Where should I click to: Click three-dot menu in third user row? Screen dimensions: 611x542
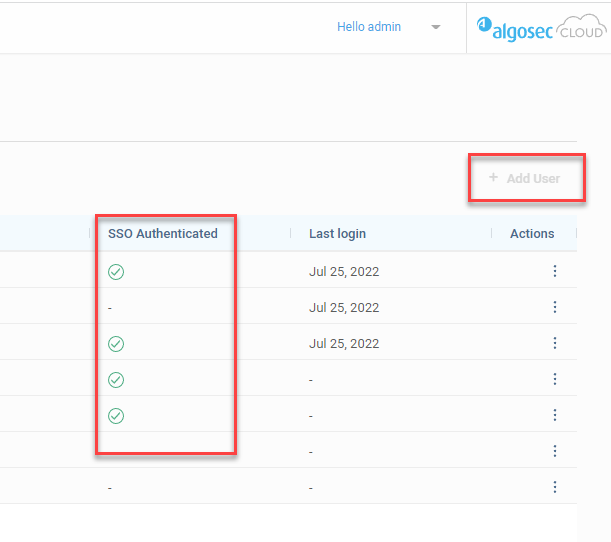(x=555, y=343)
